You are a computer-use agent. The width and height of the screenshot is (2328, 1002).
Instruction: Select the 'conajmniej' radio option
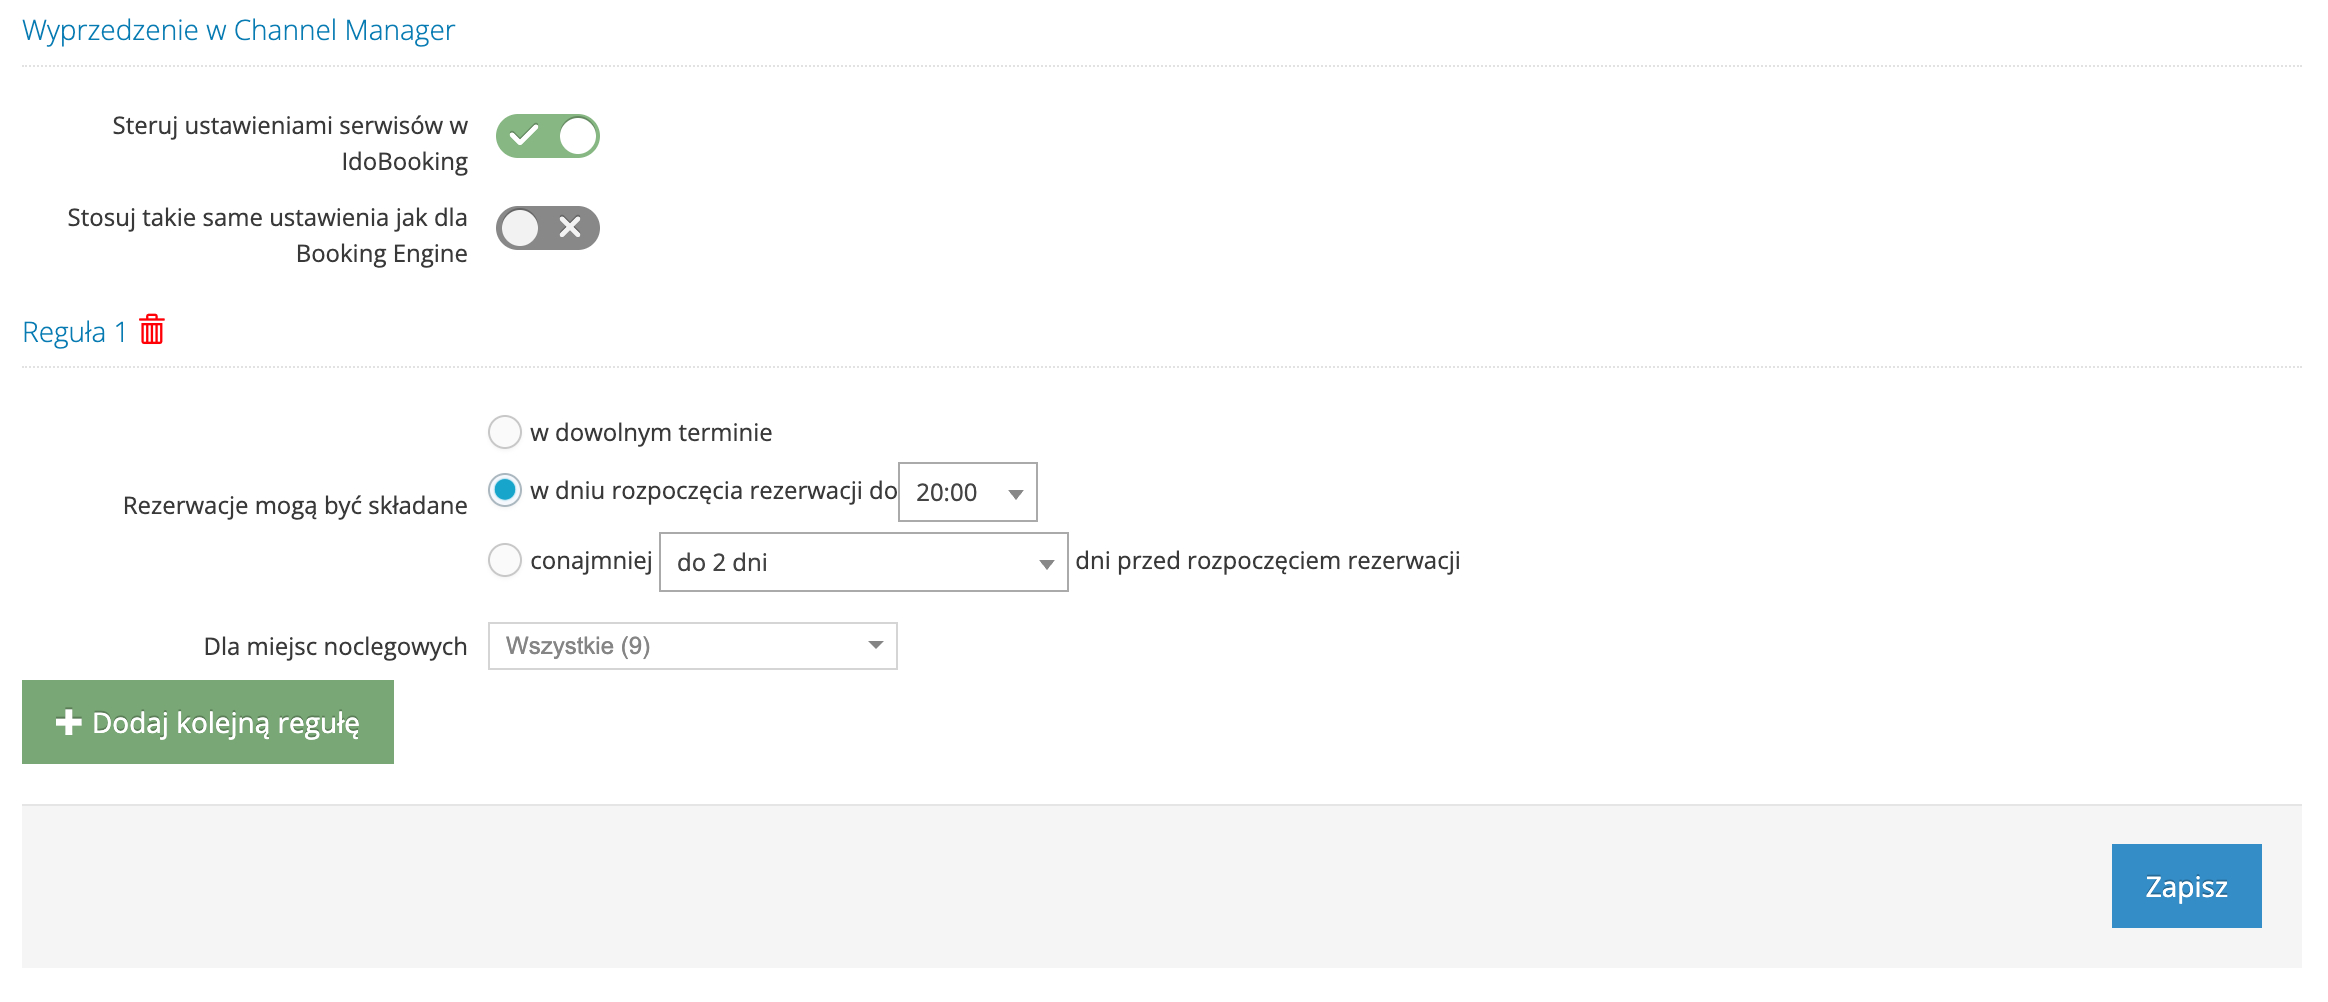(x=505, y=560)
